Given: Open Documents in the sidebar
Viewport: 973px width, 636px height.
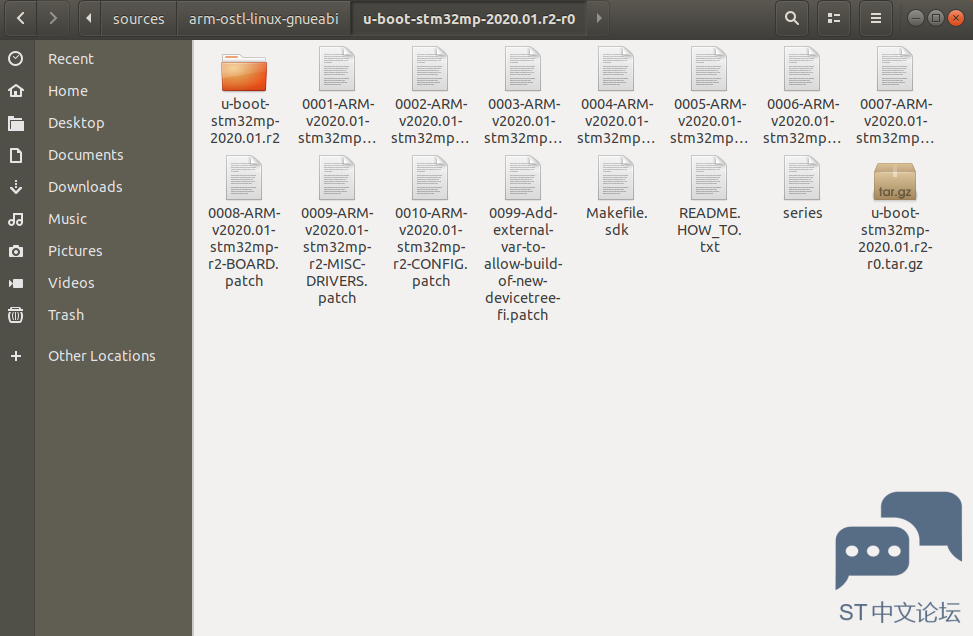Looking at the screenshot, I should [x=86, y=155].
